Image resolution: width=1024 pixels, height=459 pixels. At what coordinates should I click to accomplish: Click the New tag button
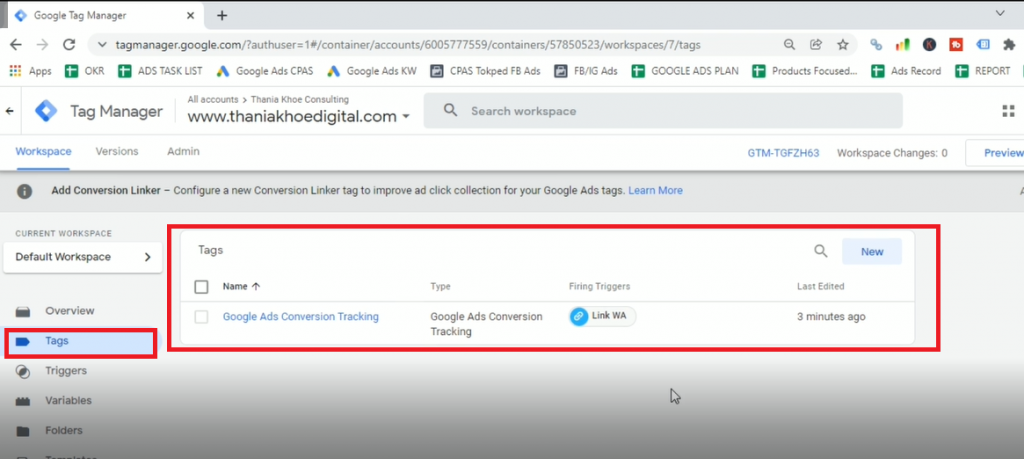(871, 252)
